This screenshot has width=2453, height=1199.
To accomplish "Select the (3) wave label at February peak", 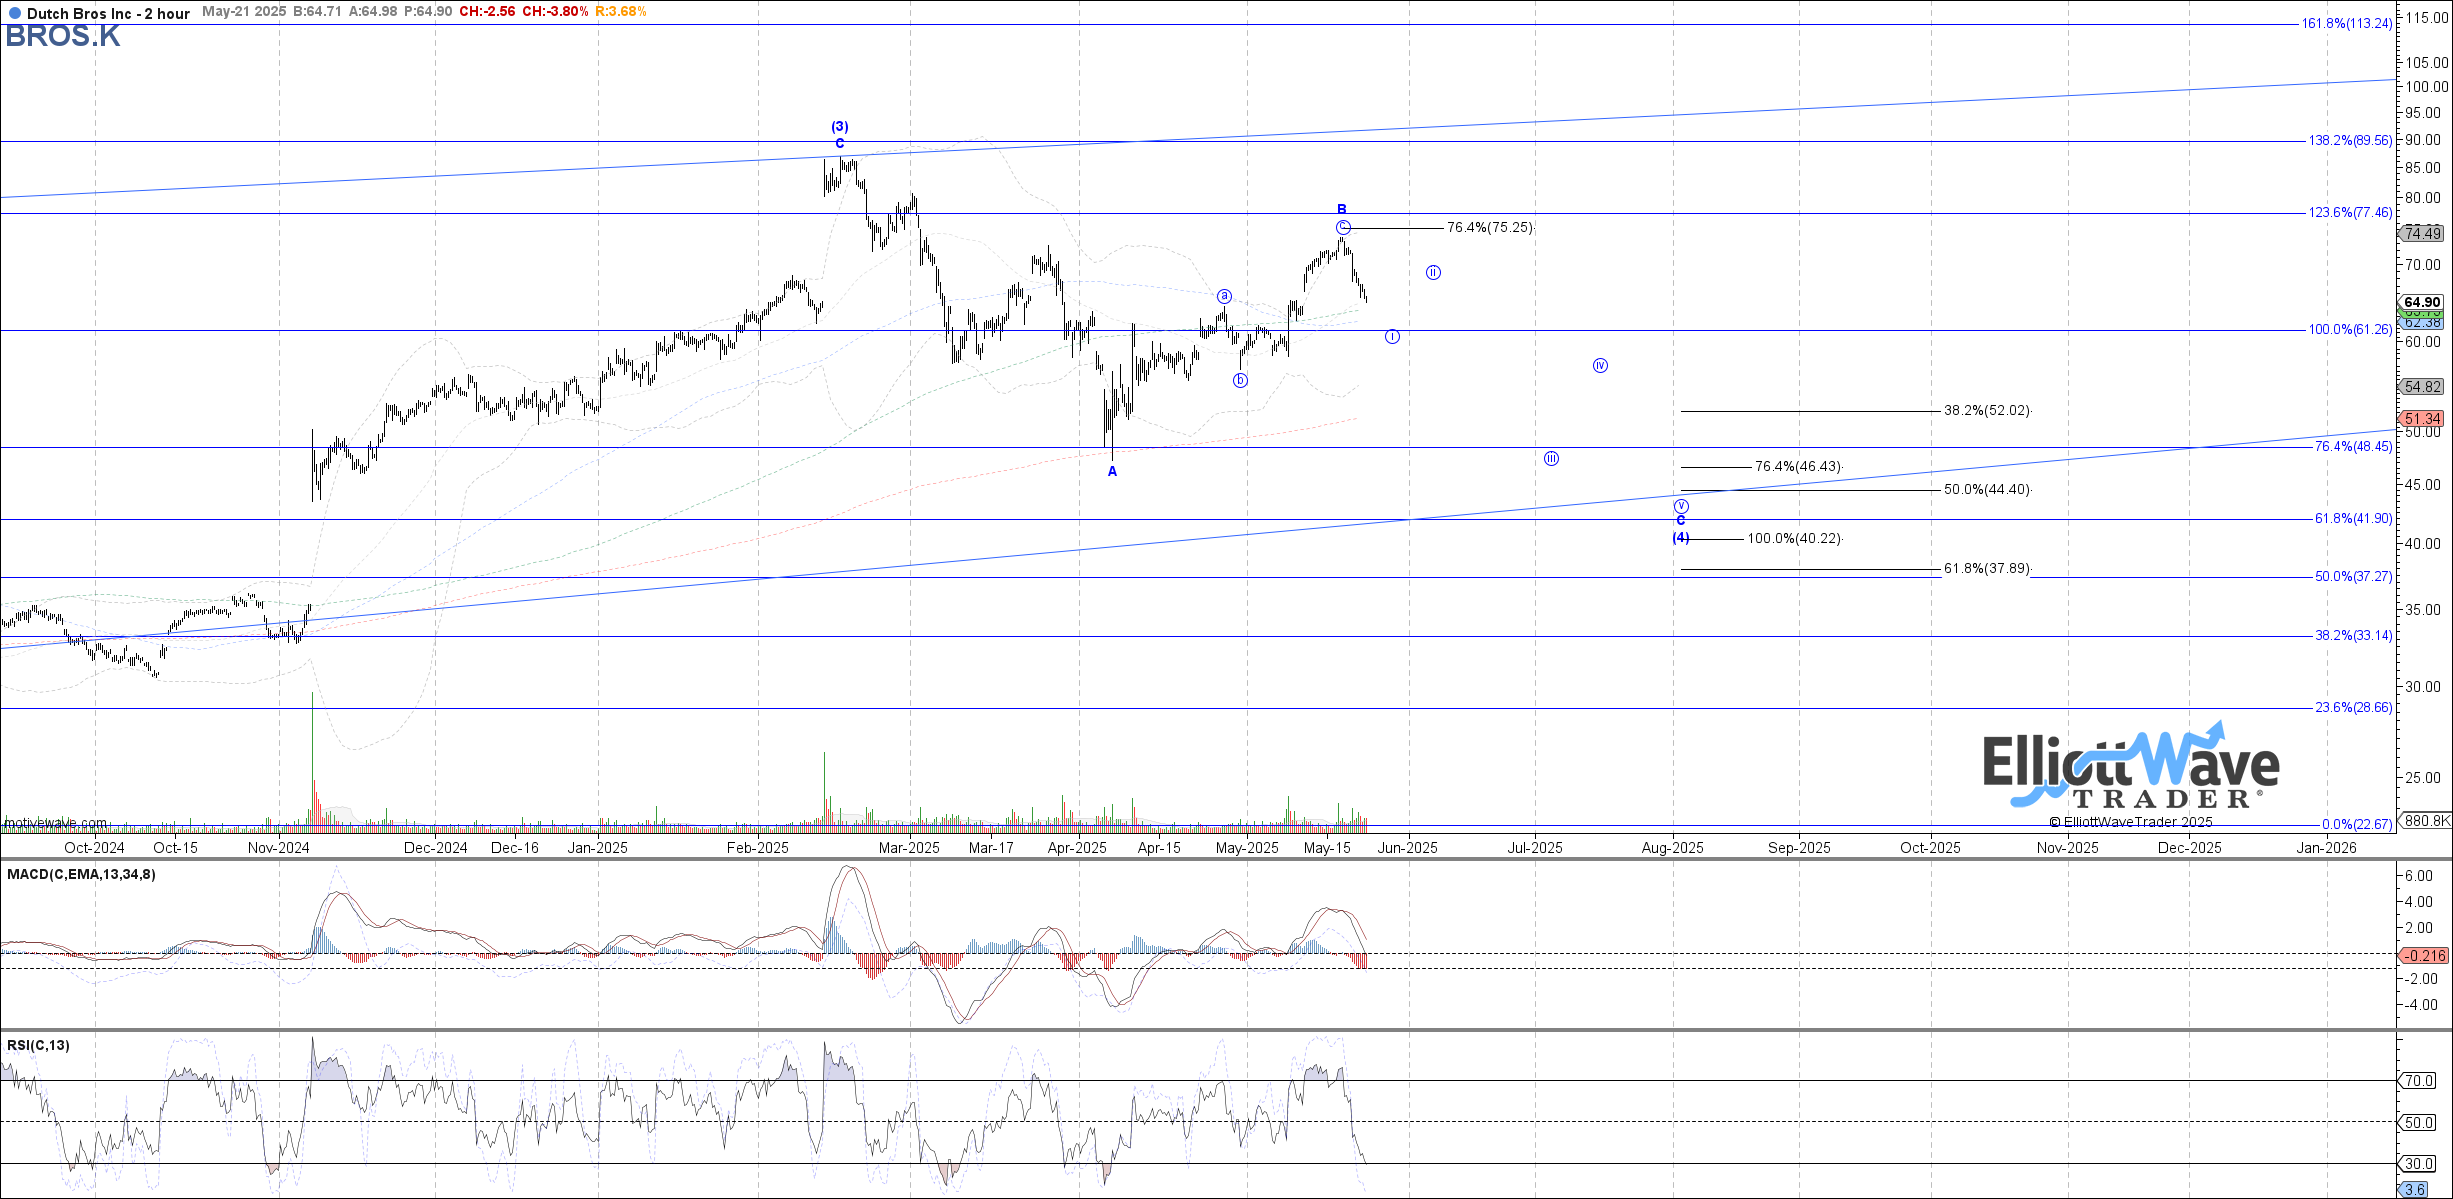I will [840, 126].
